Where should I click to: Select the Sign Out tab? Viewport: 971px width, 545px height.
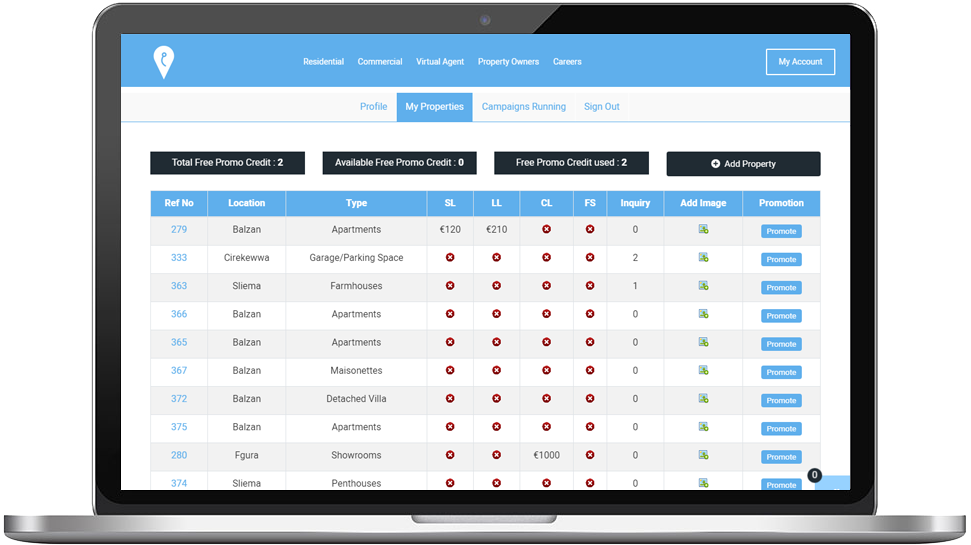tap(601, 107)
